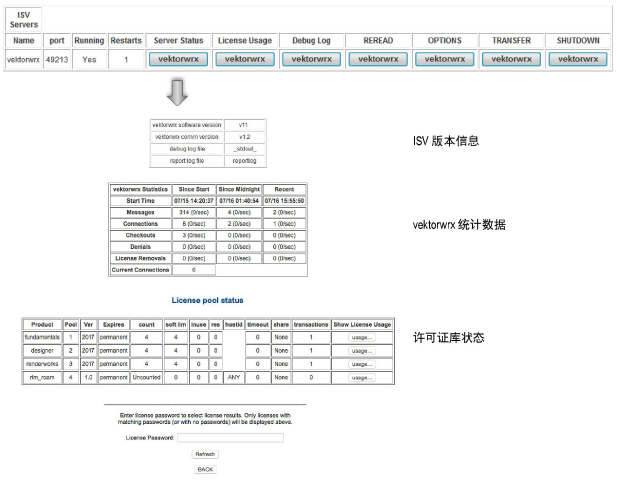Click the ANY hostid cell
Viewport: 620px width, 483px height.
coord(234,377)
